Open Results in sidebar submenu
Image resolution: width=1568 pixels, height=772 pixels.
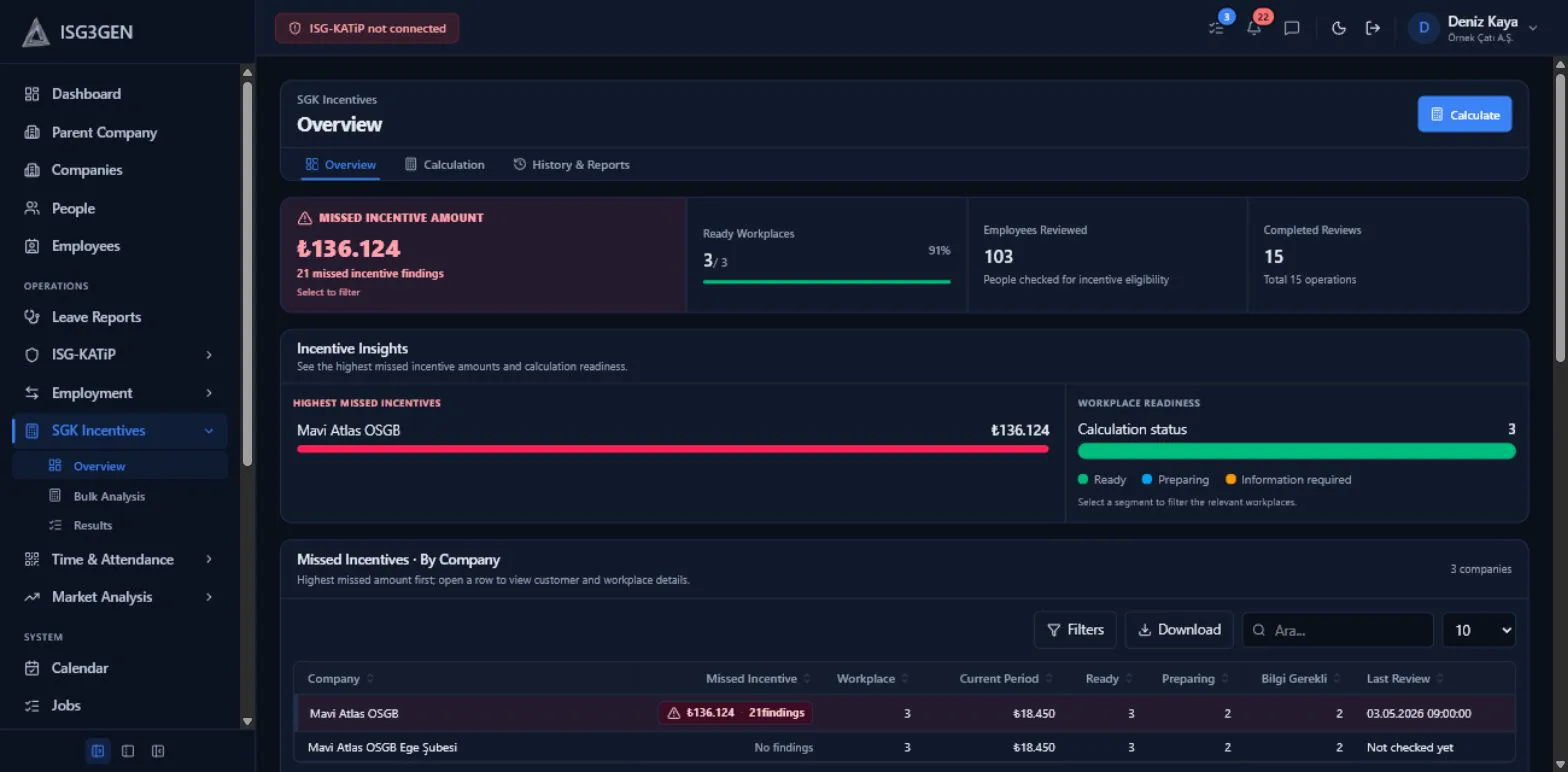(120, 525)
